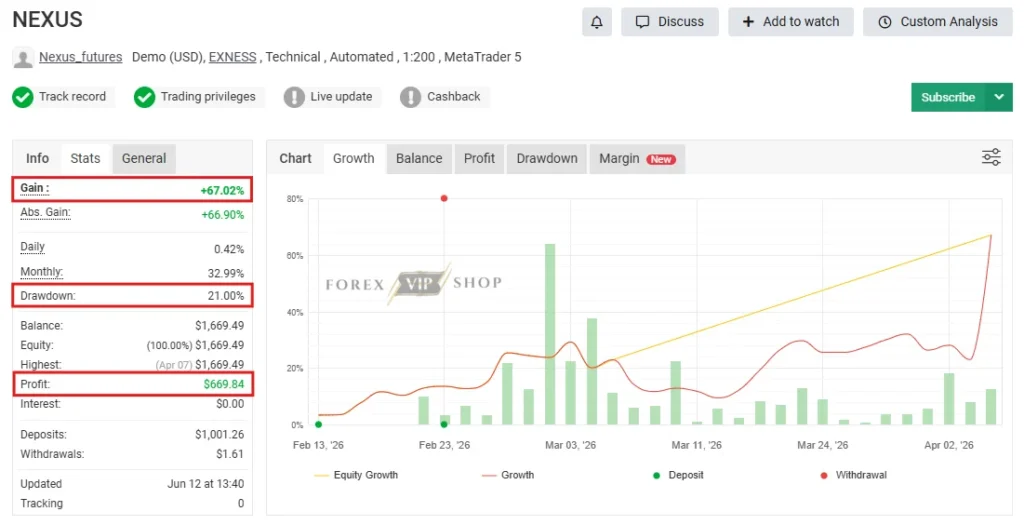This screenshot has width=1024, height=525.
Task: Switch to the Info tab
Action: pos(37,158)
